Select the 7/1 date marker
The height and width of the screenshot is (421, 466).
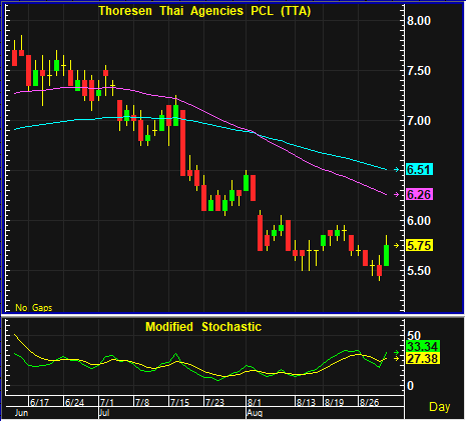(107, 402)
